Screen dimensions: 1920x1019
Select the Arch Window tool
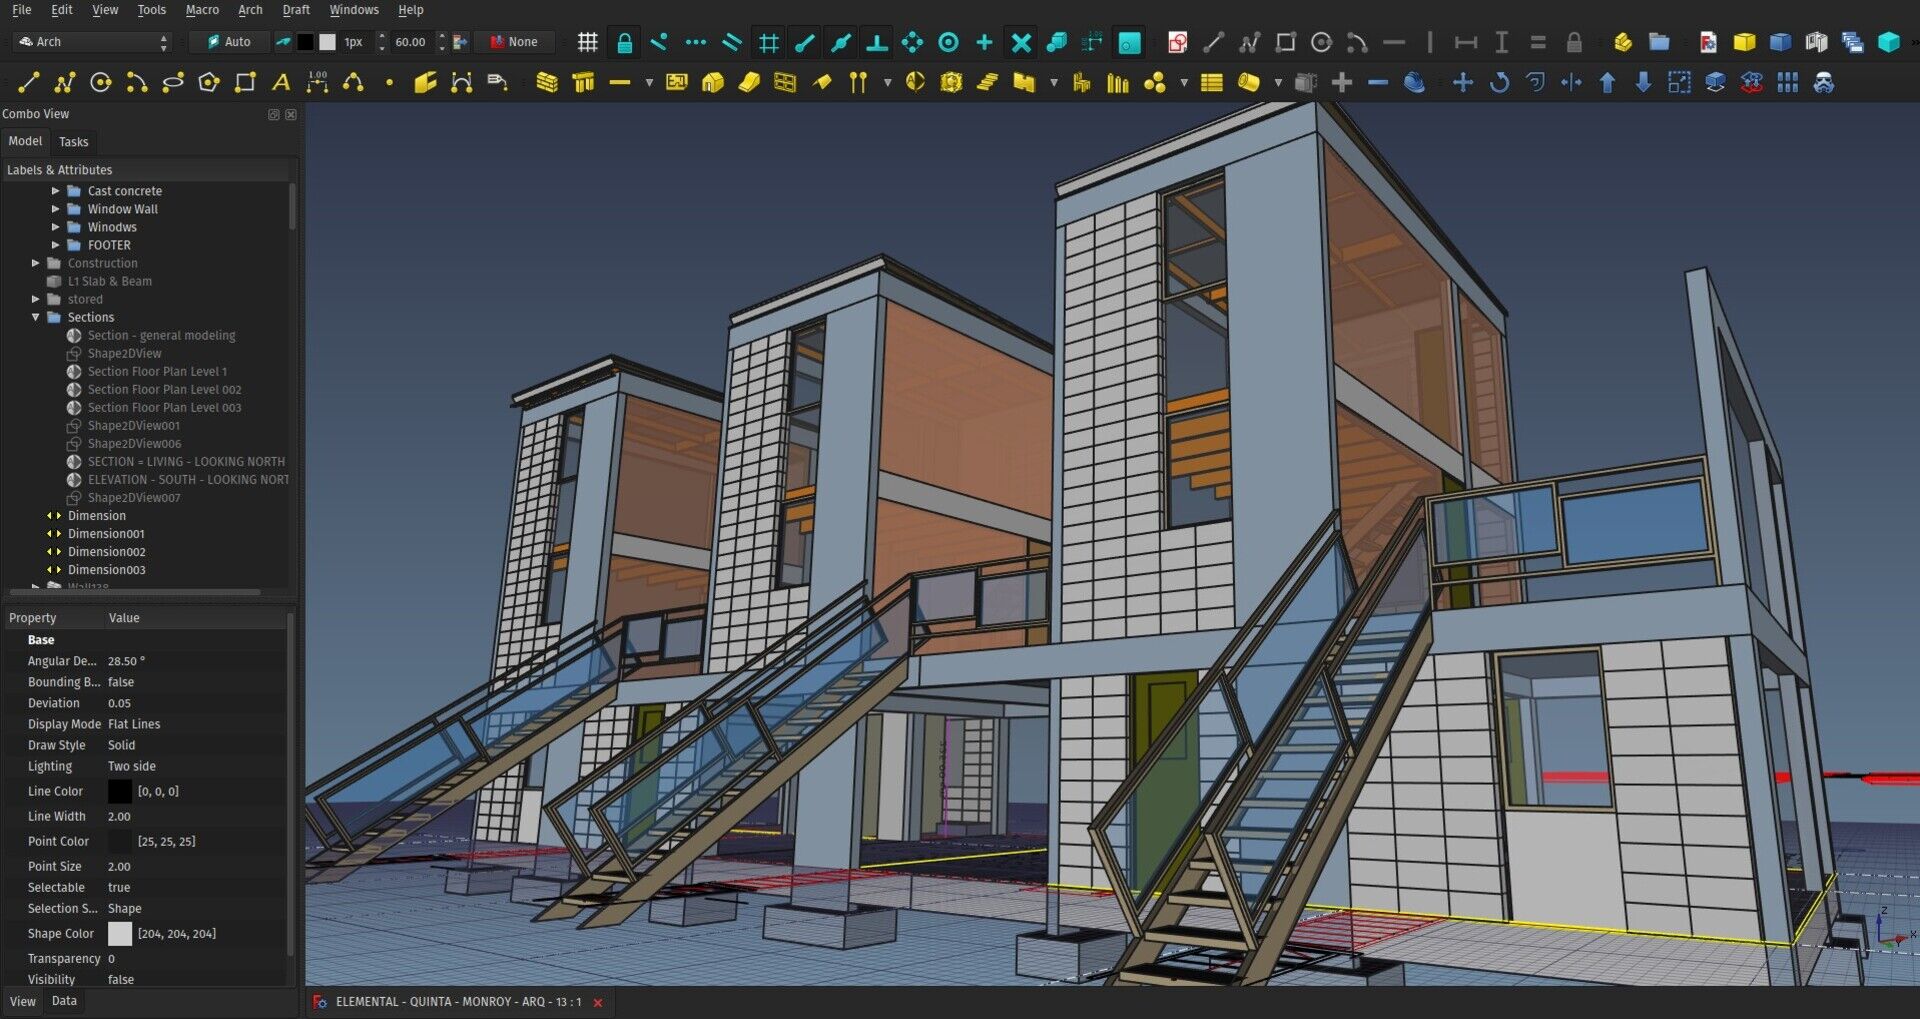tap(785, 83)
